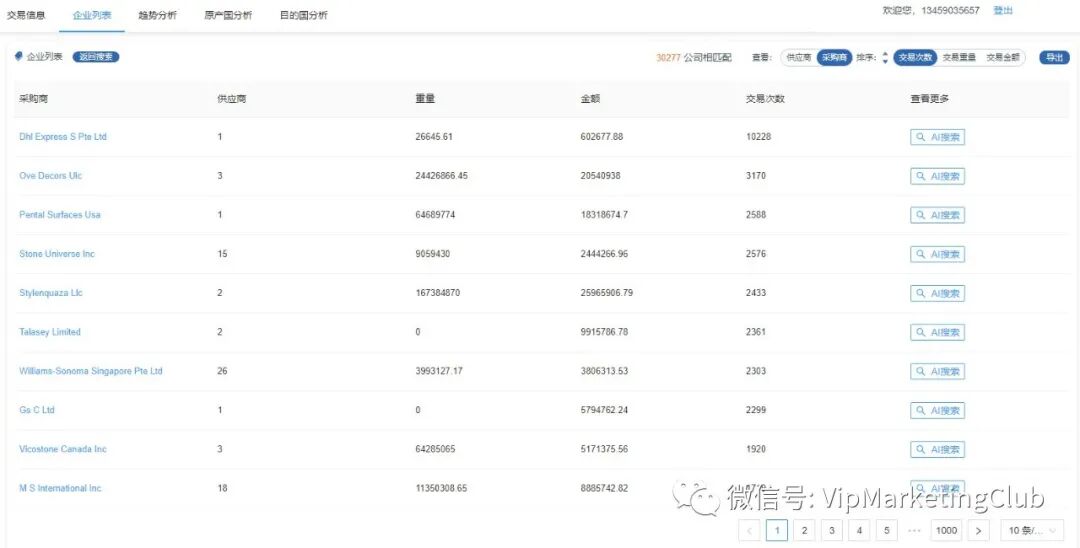The image size is (1080, 548).
Task: Open Stylenquaza Llc company link
Action: coord(51,293)
